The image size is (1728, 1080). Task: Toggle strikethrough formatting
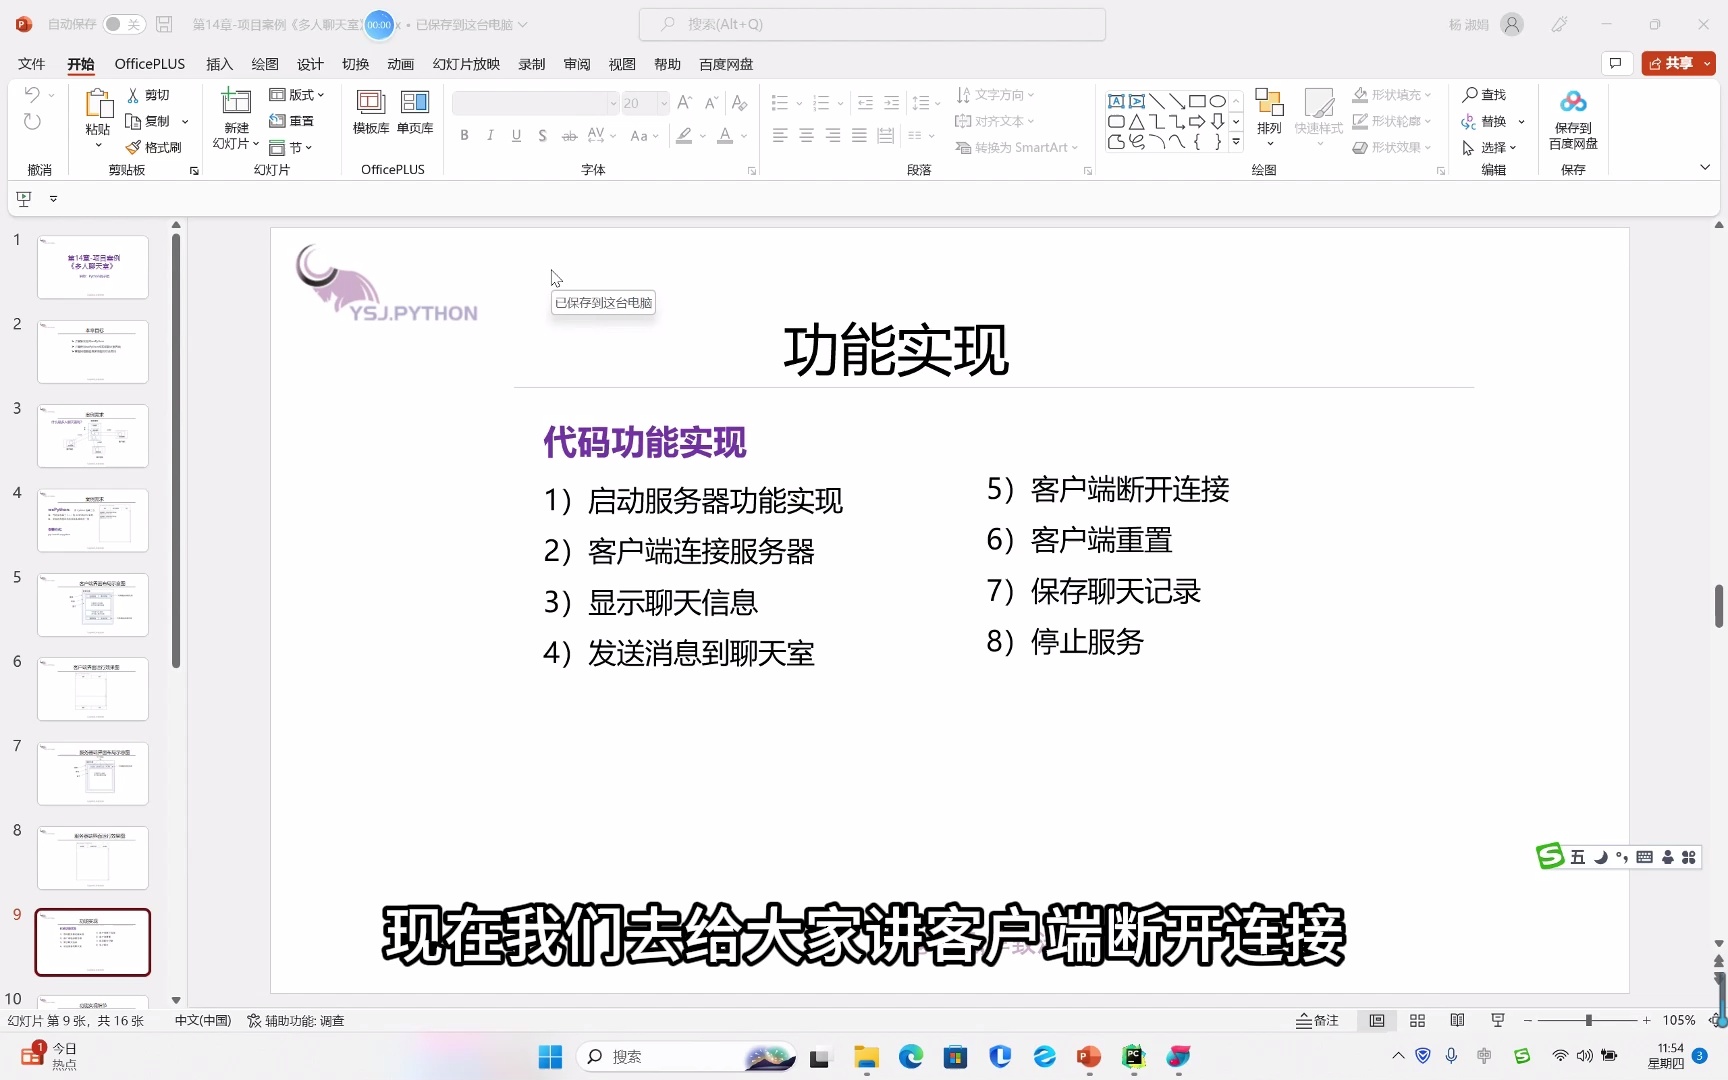(x=568, y=135)
